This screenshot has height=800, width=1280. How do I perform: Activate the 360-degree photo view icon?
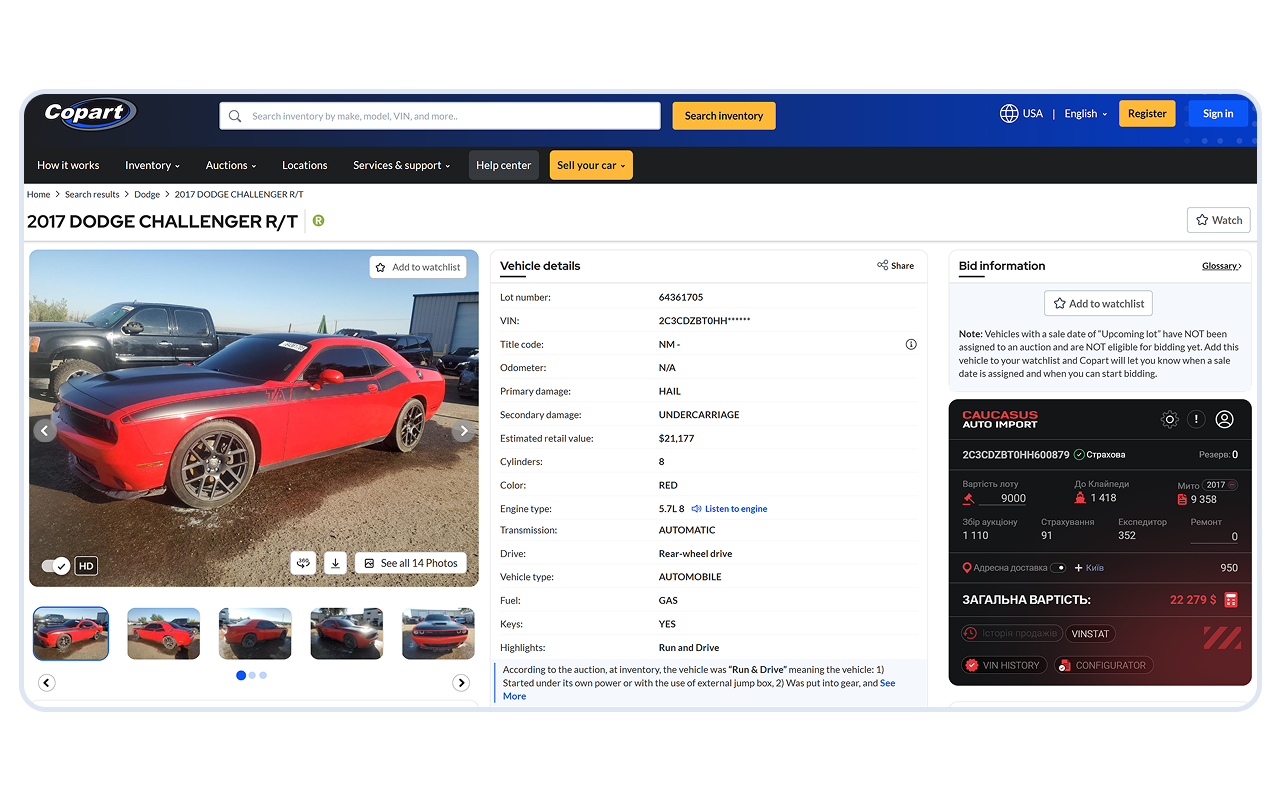[x=303, y=563]
